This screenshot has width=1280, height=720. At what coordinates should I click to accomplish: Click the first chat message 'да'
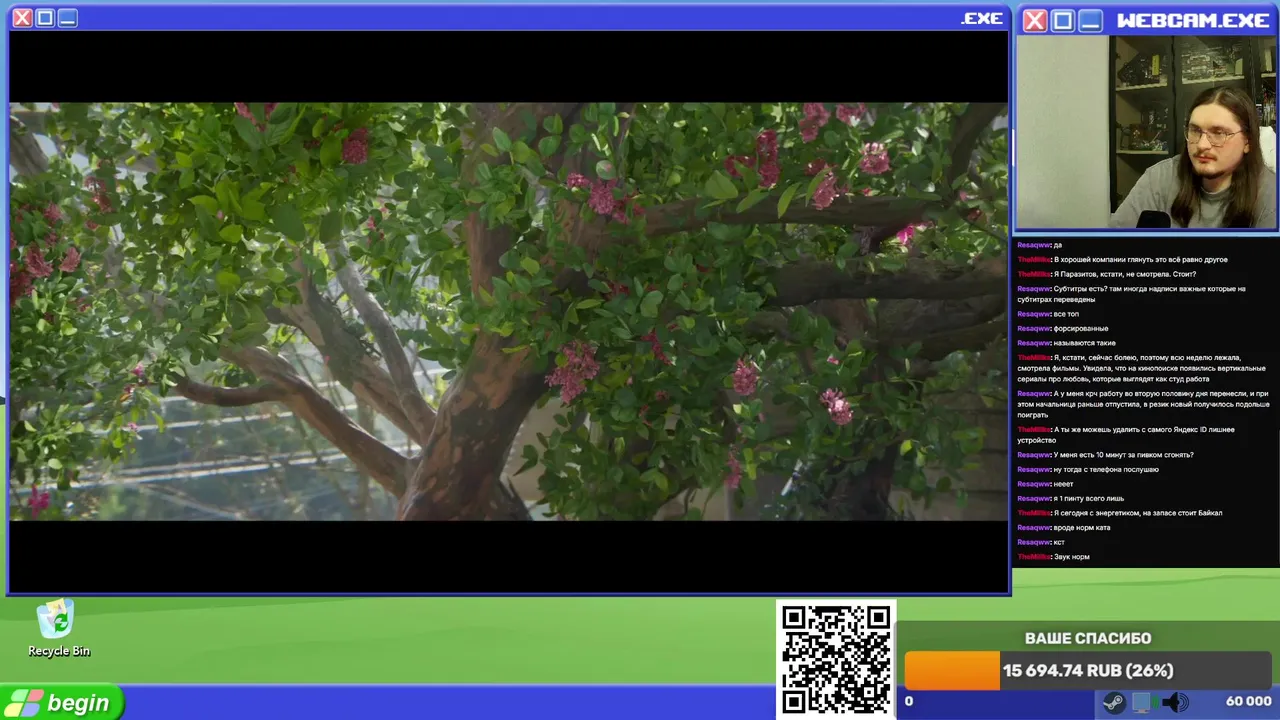pos(1039,245)
